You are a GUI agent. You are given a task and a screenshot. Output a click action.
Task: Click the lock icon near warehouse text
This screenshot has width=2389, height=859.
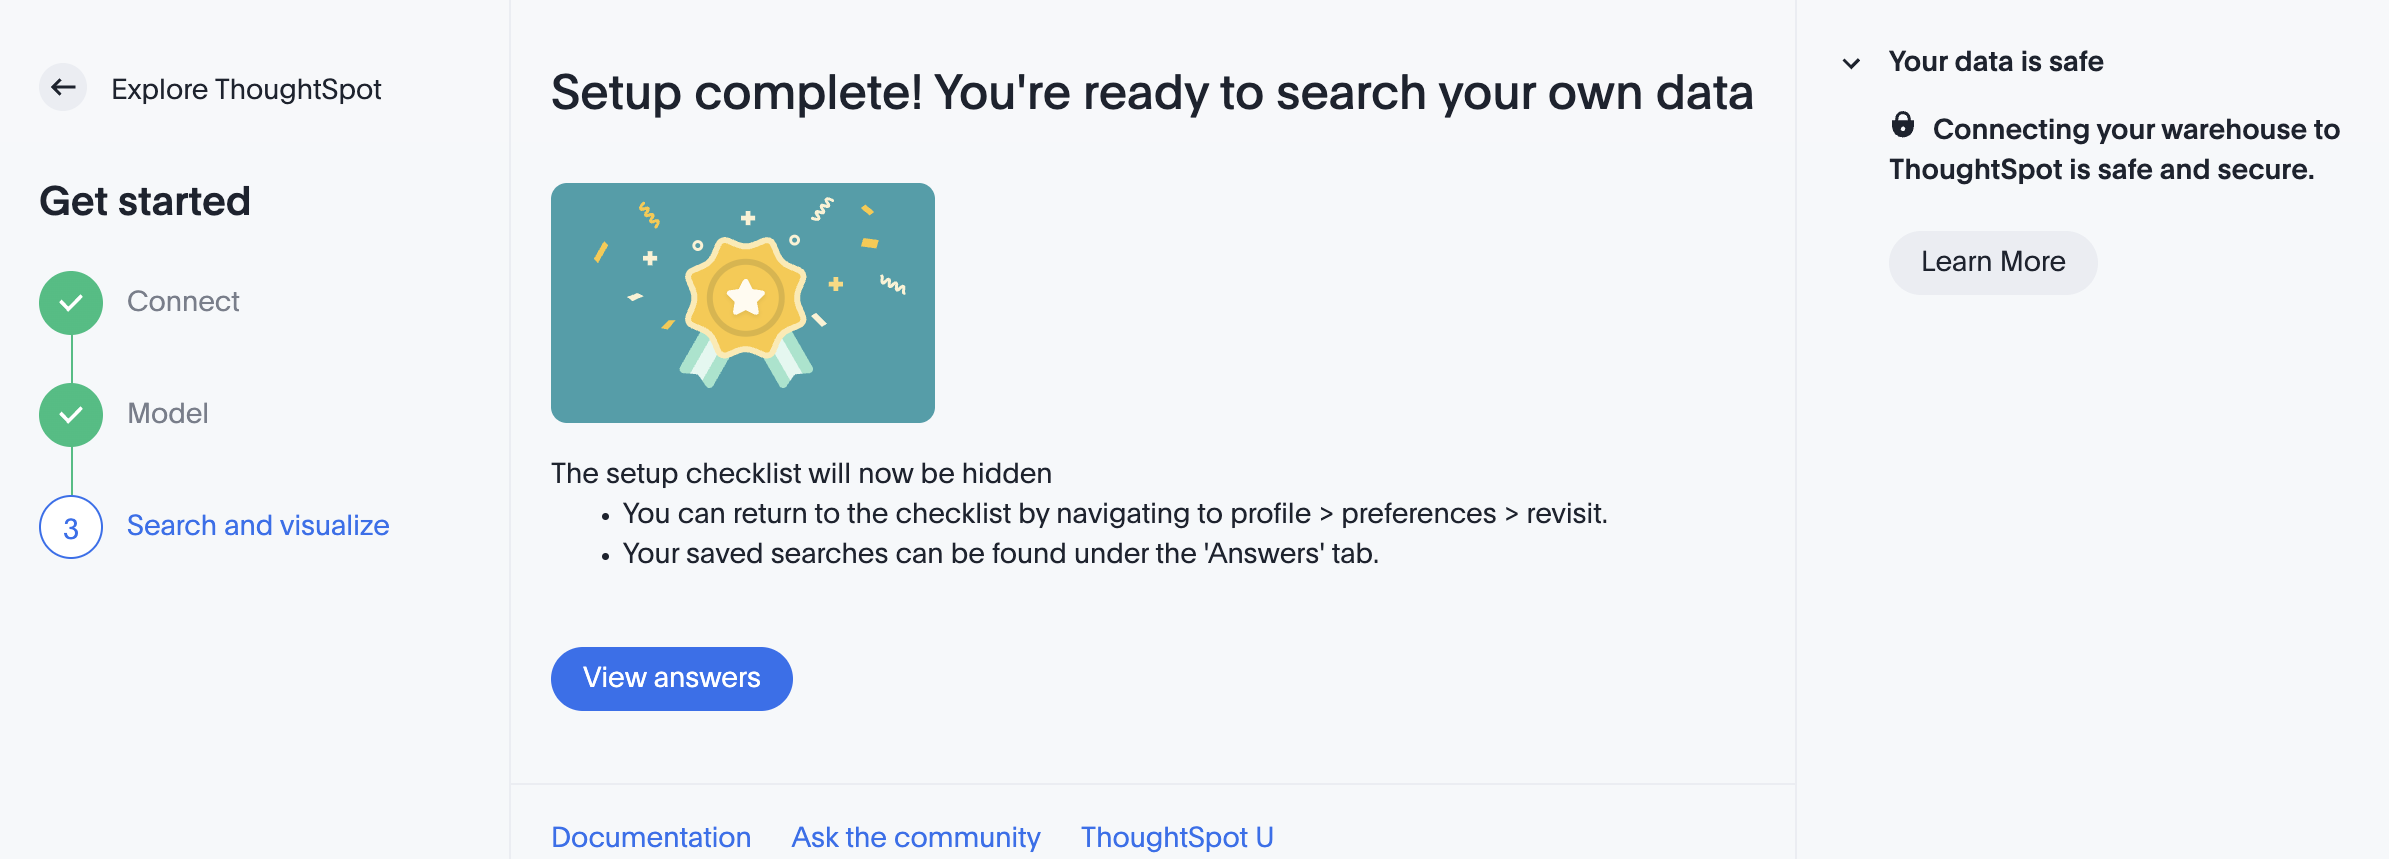tap(1903, 126)
